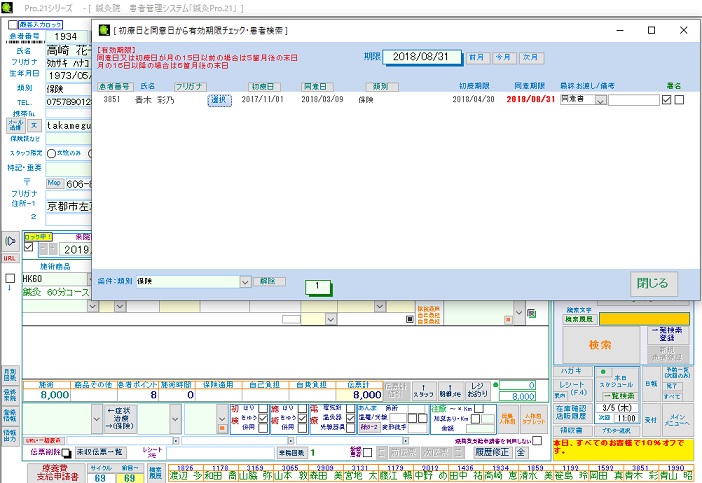Click the 検索履歴 button
702x483 pixels.
click(x=579, y=319)
